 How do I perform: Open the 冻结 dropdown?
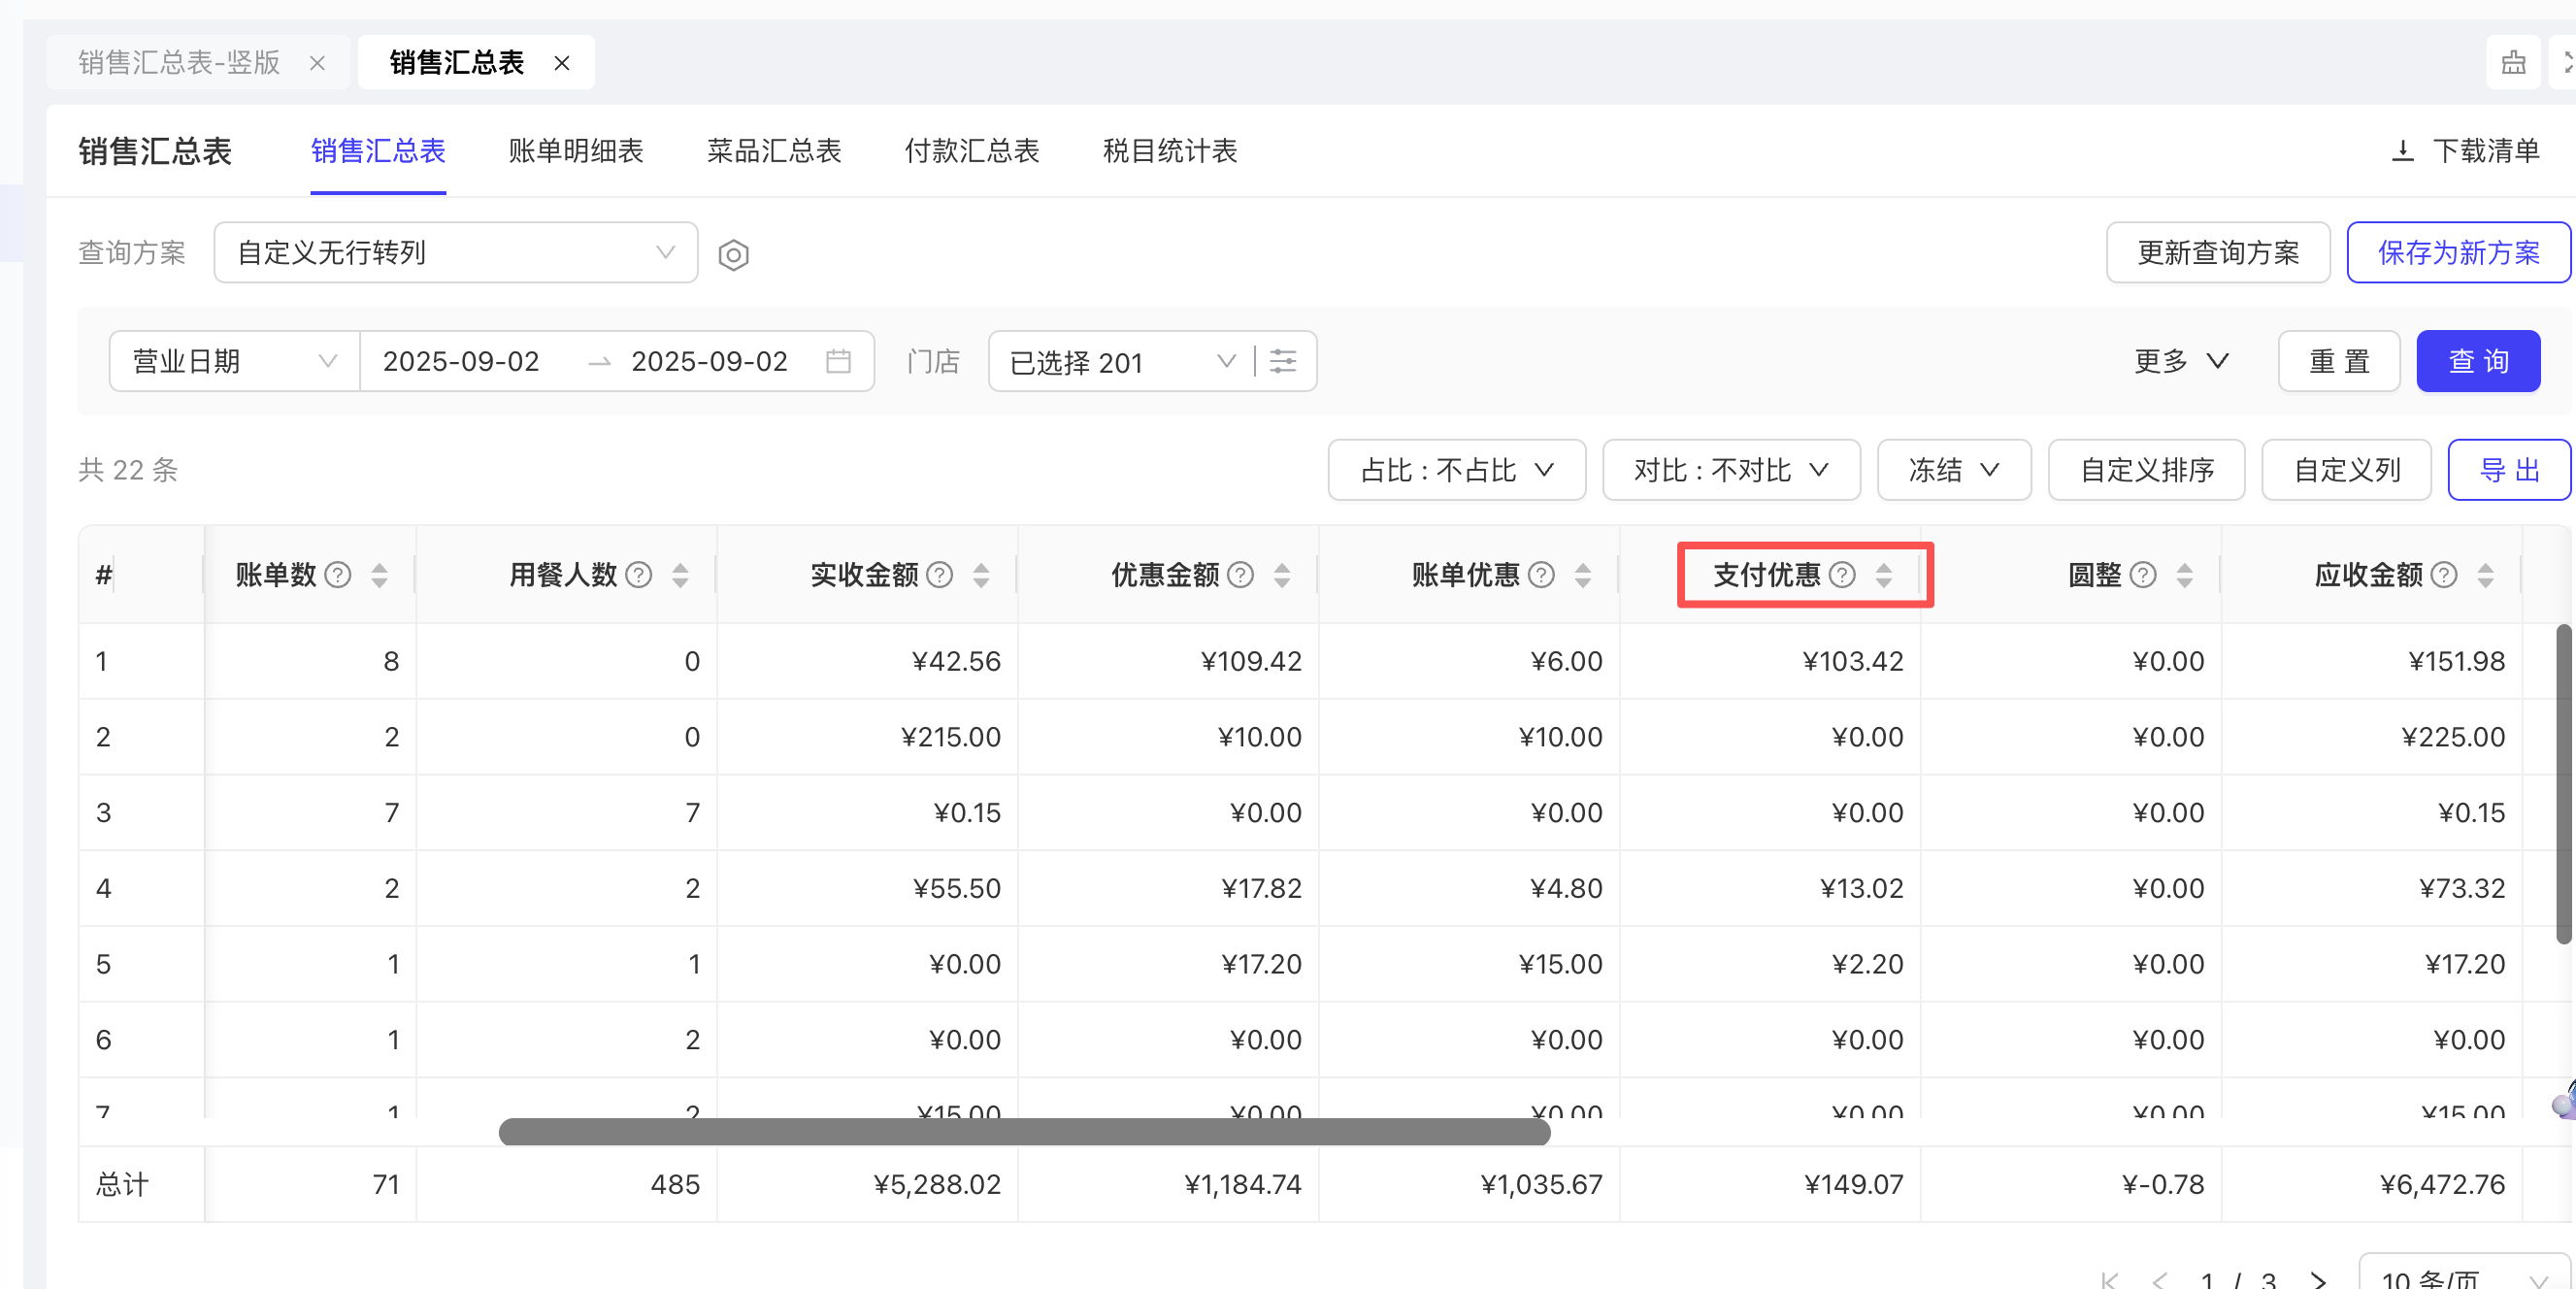tap(1953, 470)
